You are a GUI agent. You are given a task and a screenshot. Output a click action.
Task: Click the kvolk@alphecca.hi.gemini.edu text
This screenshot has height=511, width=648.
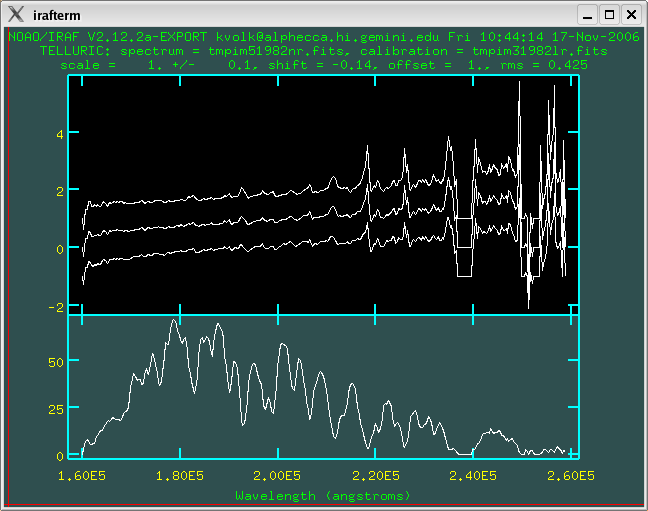tap(327, 37)
